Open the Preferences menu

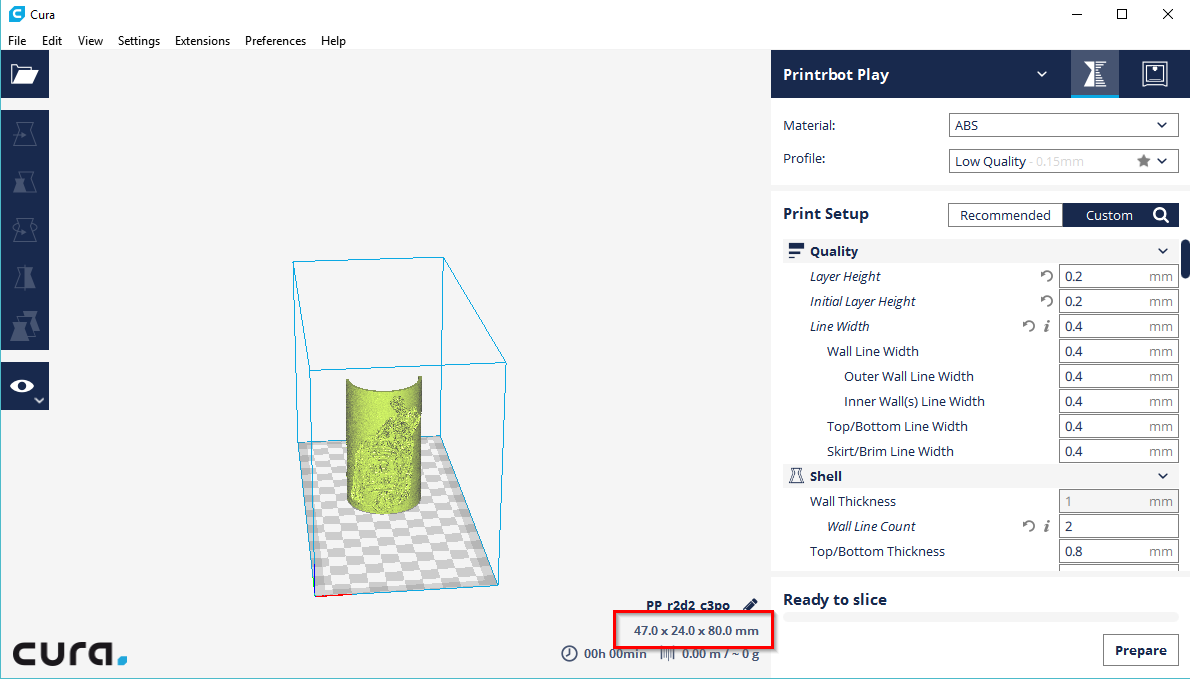point(275,41)
